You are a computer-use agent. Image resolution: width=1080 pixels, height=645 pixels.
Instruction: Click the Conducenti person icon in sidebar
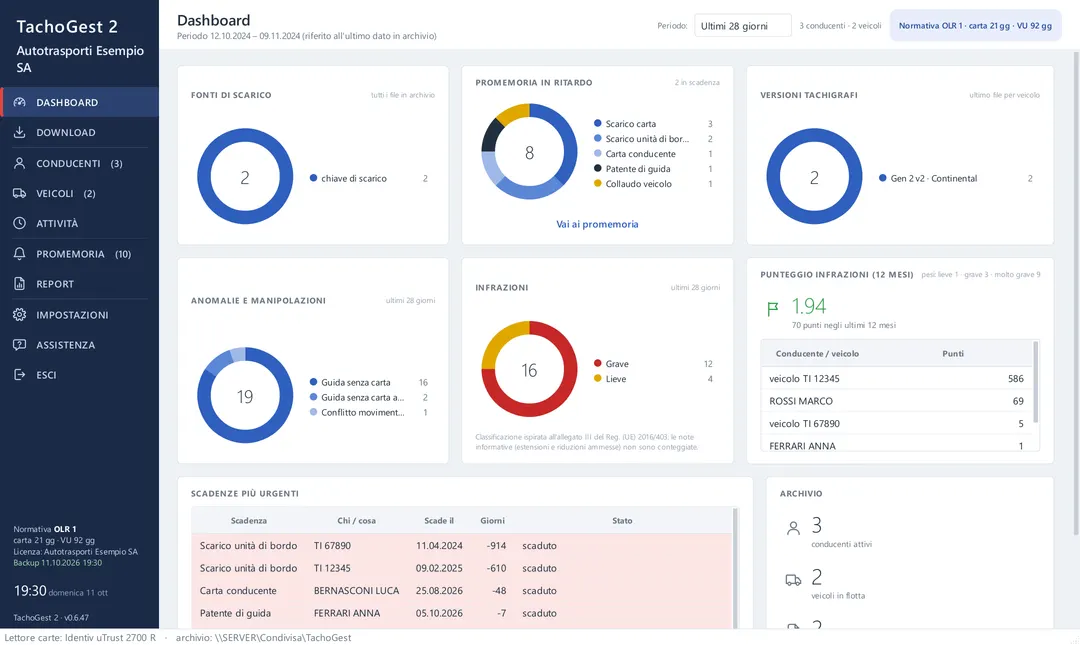tap(19, 163)
